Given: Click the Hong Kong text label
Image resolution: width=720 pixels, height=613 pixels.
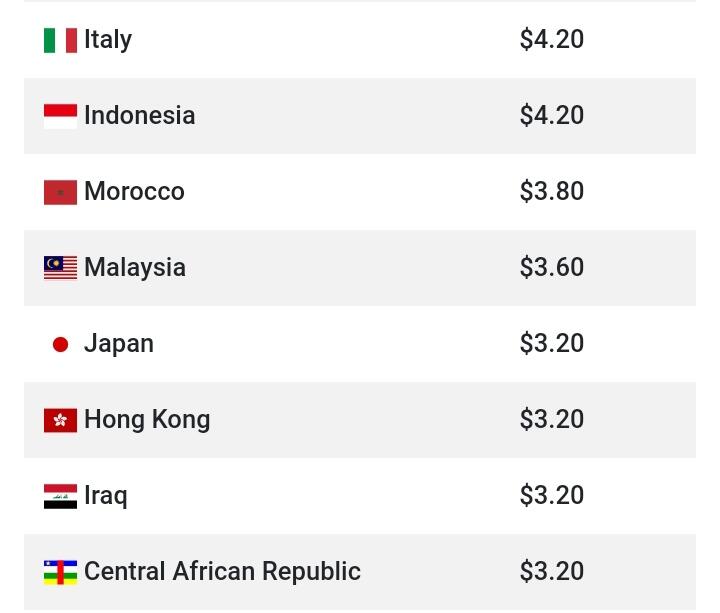Looking at the screenshot, I should coord(147,419).
